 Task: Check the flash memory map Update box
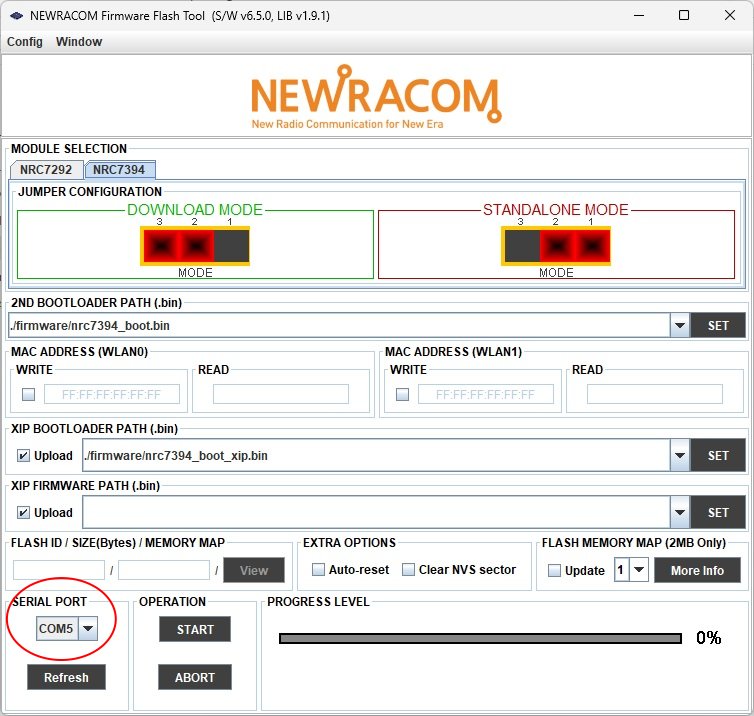(x=554, y=571)
